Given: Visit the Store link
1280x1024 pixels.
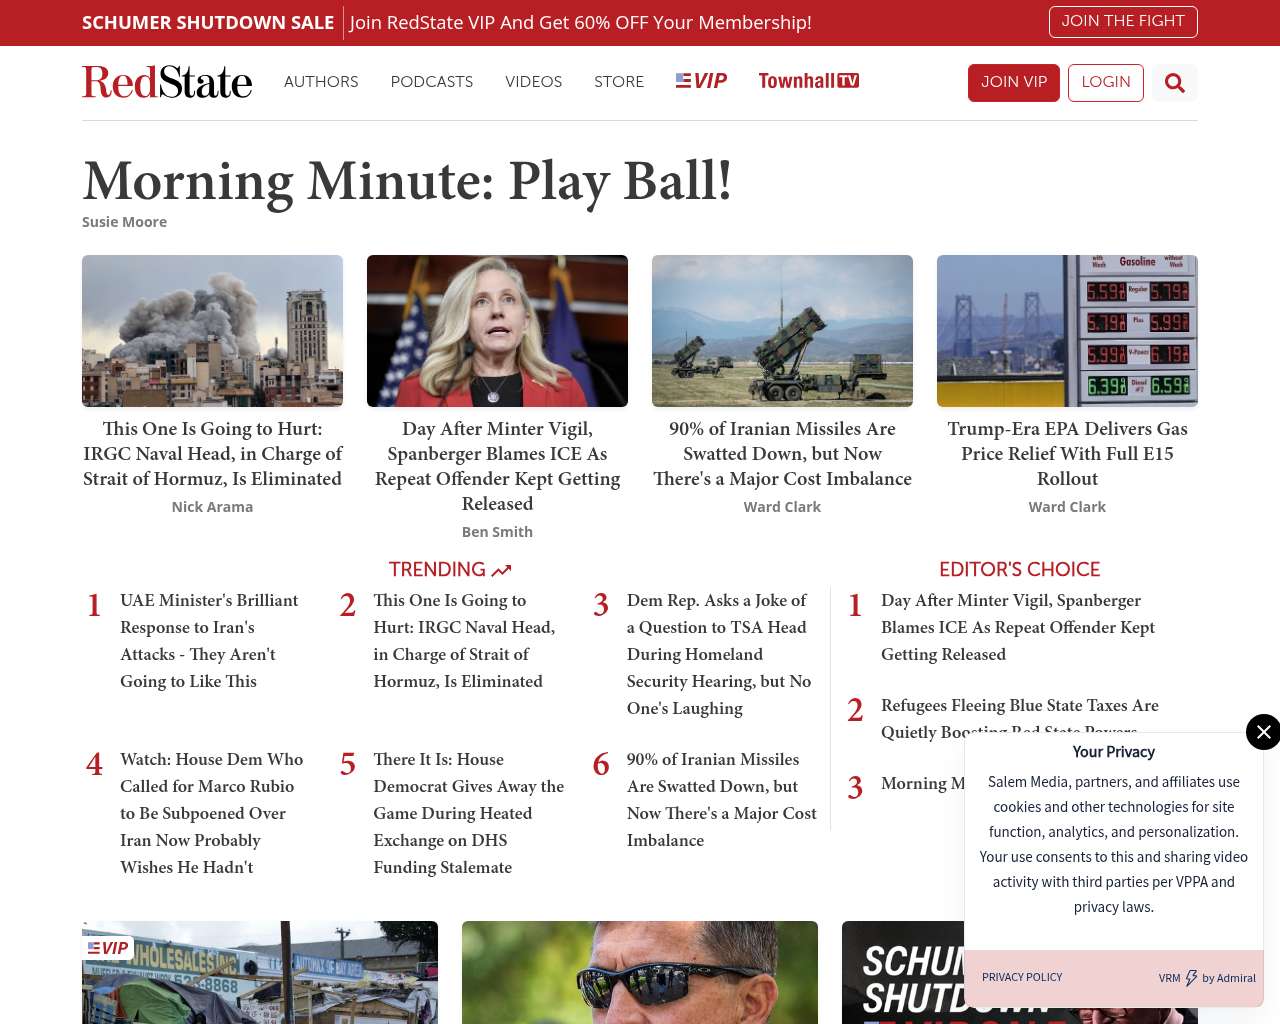Looking at the screenshot, I should [619, 82].
